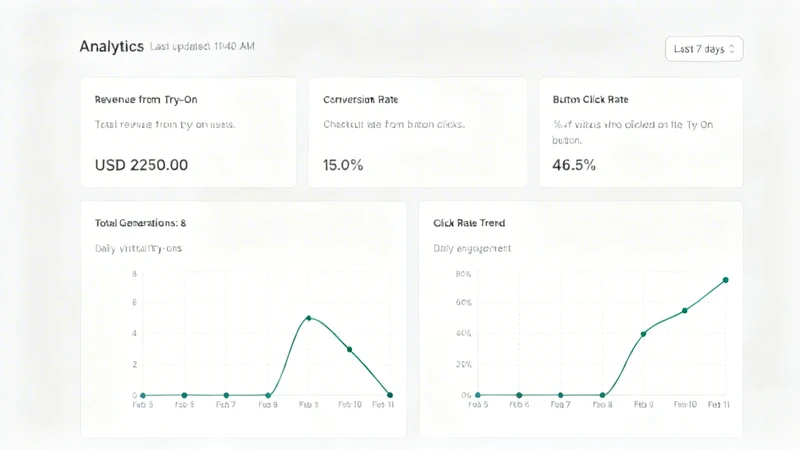This screenshot has width=800, height=450.
Task: Click the 15.0% conversion rate value
Action: [343, 165]
